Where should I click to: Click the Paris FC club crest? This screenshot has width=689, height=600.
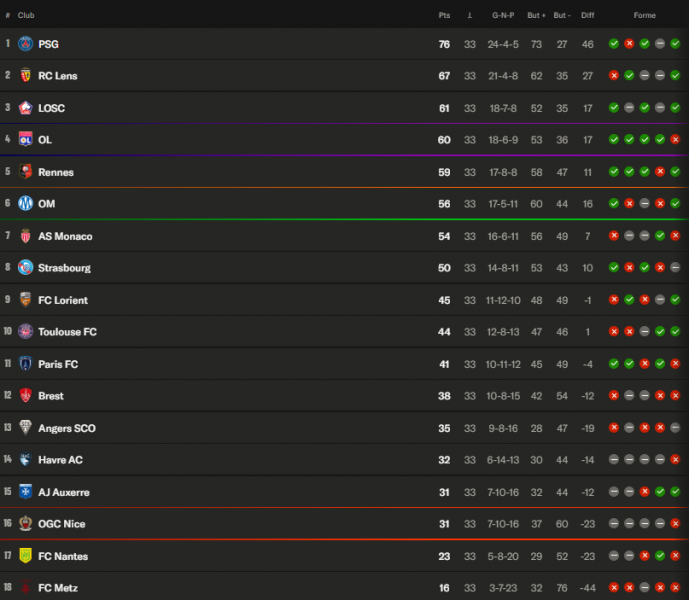tap(25, 364)
